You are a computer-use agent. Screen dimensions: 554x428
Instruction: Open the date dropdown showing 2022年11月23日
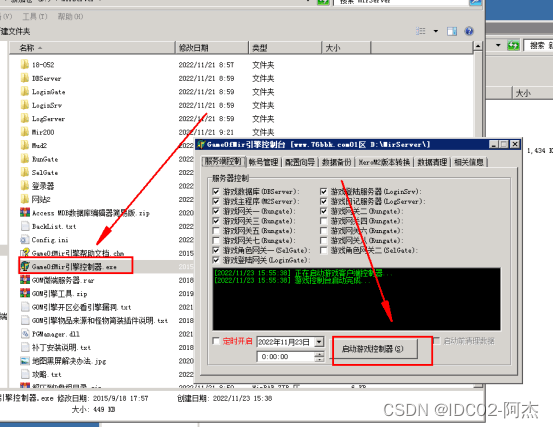[319, 342]
